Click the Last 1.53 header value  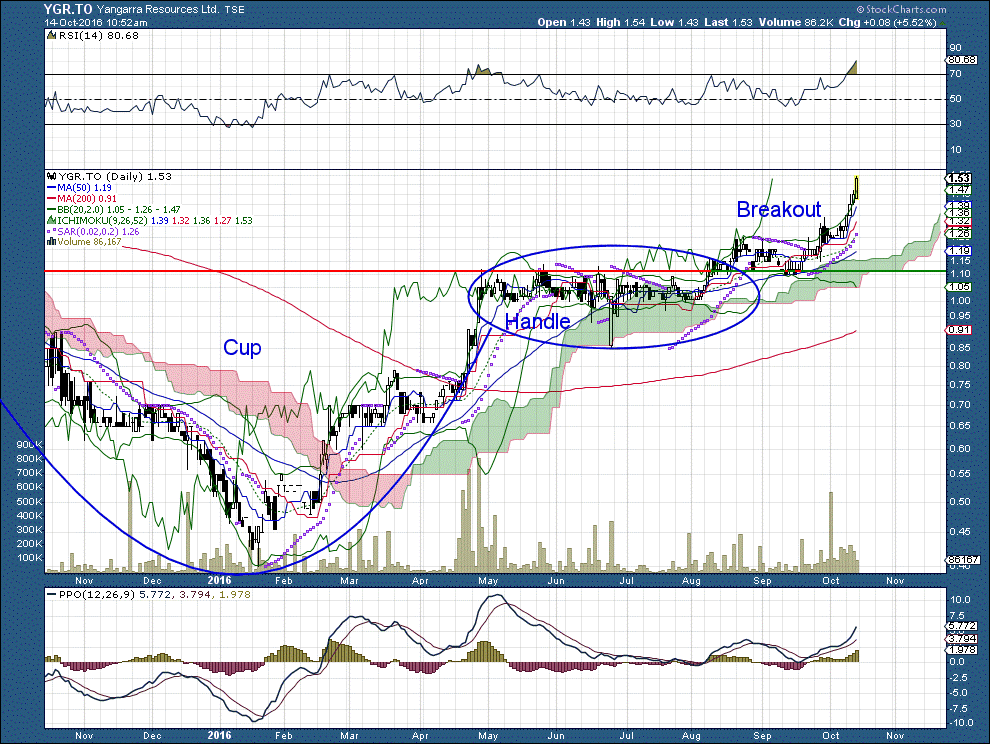tap(728, 22)
